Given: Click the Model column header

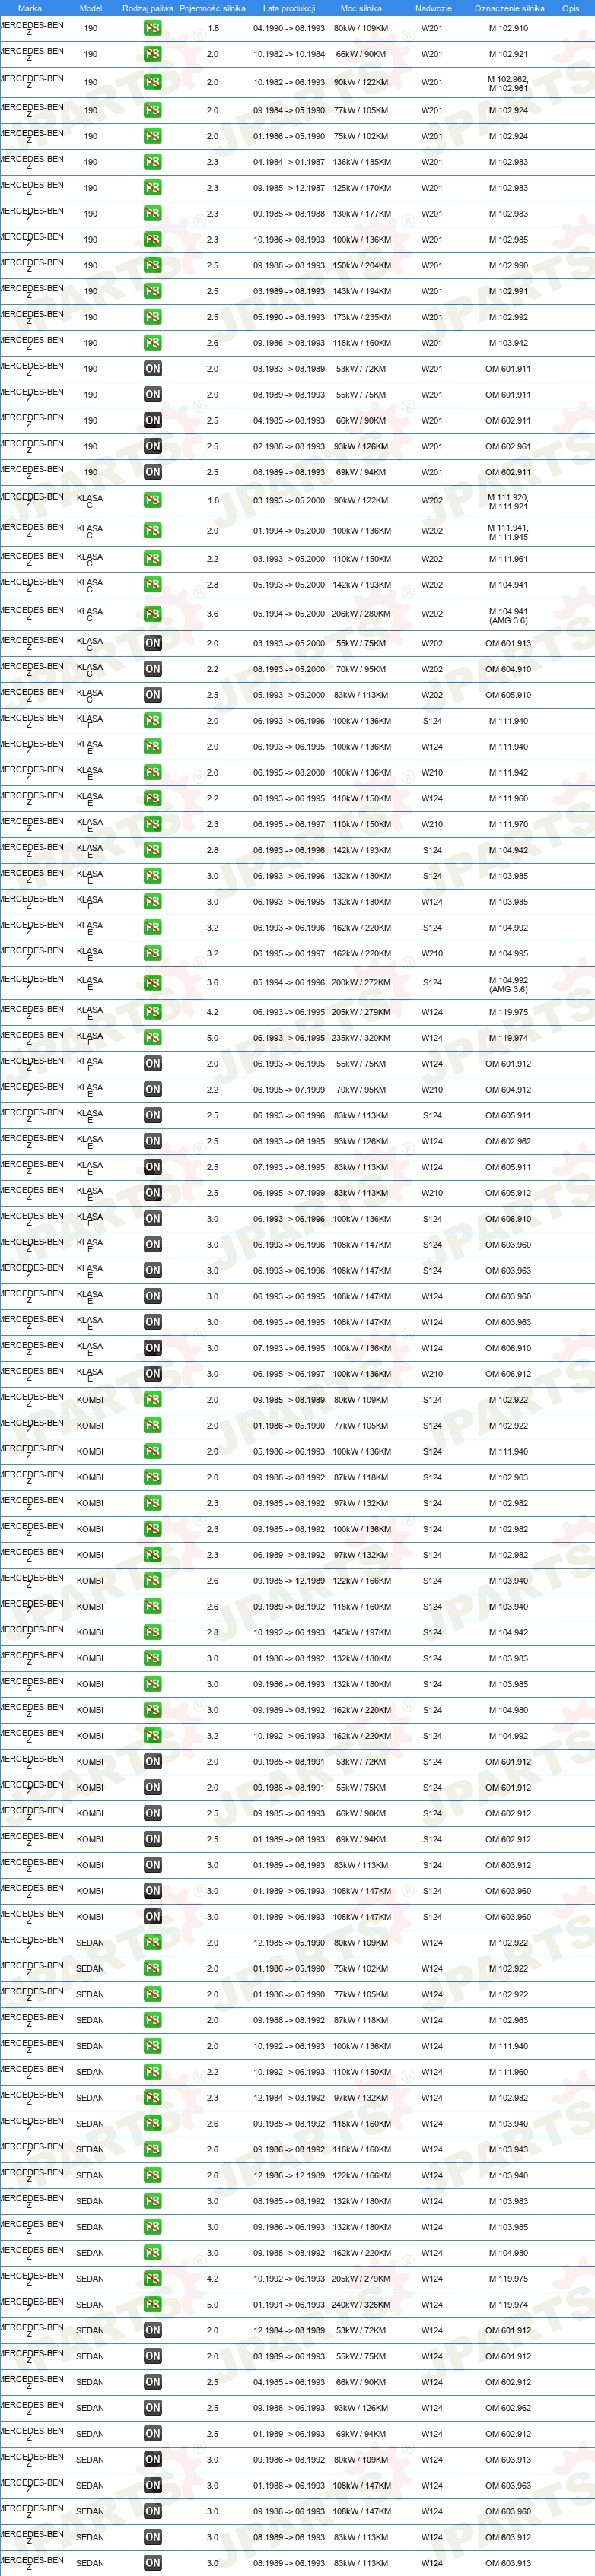Looking at the screenshot, I should coord(90,8).
